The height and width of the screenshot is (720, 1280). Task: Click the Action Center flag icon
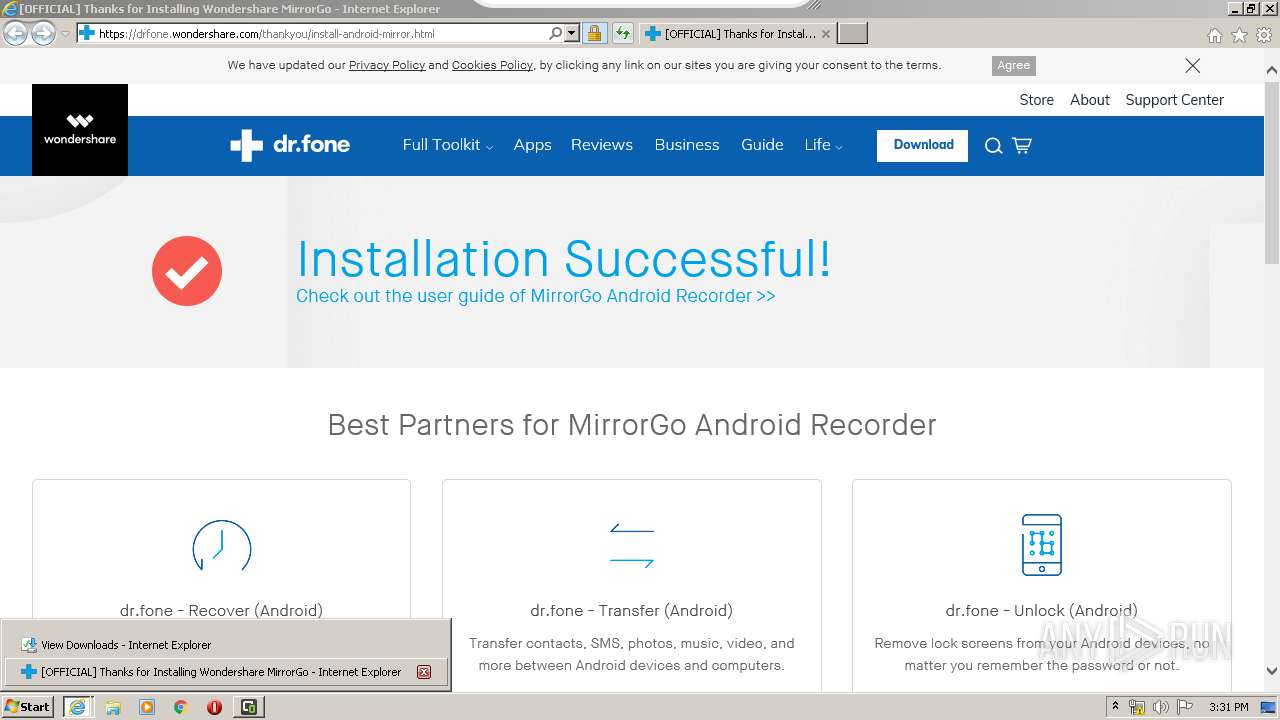click(1185, 708)
